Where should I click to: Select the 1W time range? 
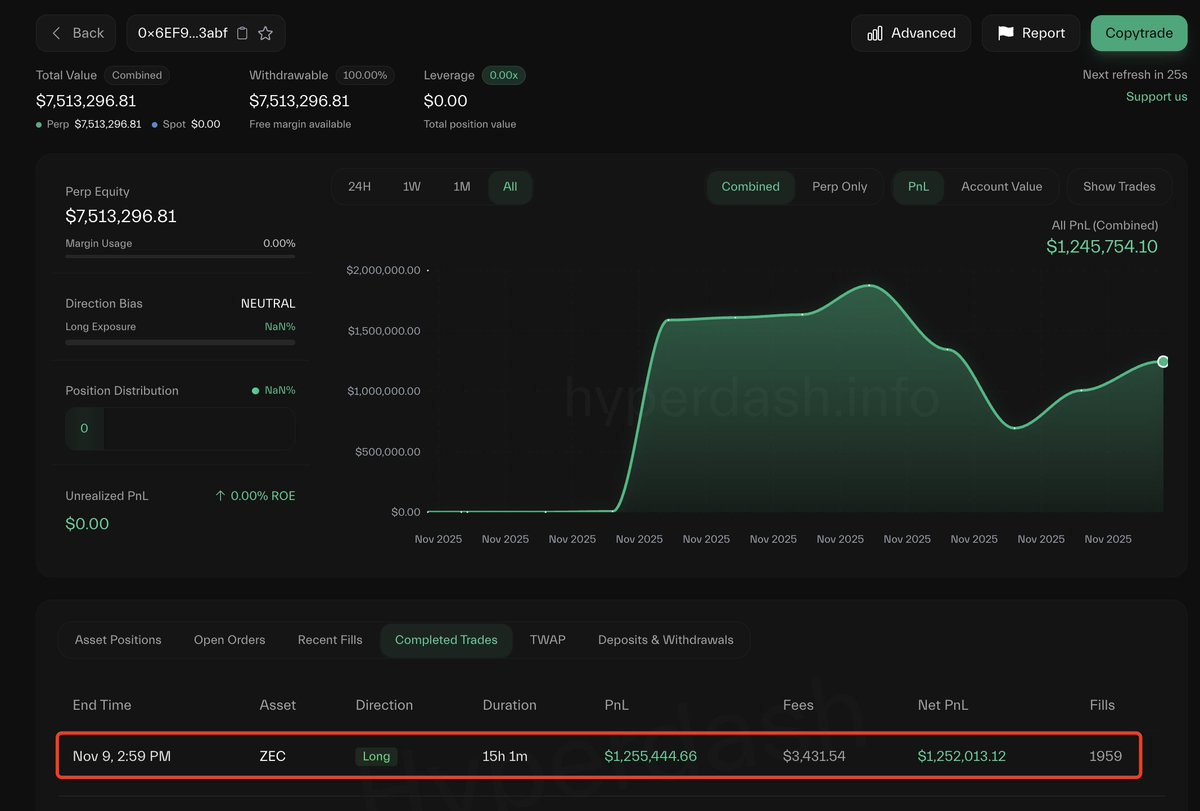pyautogui.click(x=411, y=187)
